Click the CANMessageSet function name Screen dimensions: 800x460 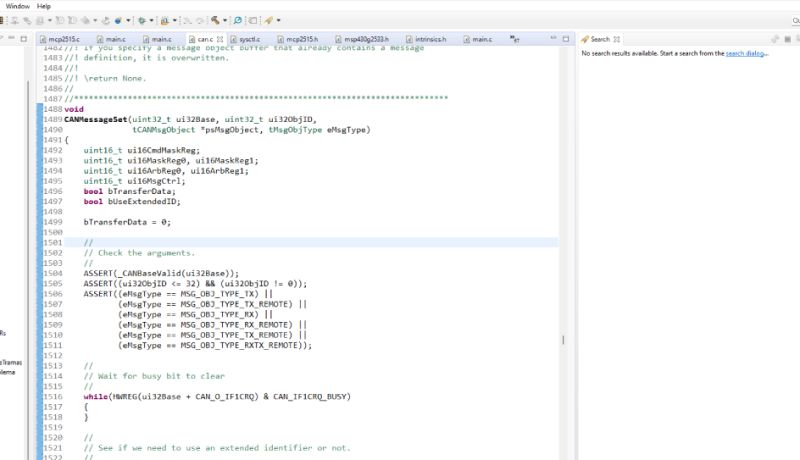pos(95,119)
